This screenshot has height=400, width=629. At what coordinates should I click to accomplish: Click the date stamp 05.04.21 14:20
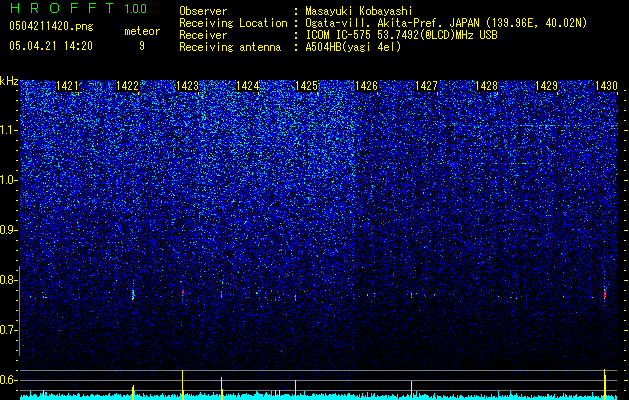tap(51, 46)
